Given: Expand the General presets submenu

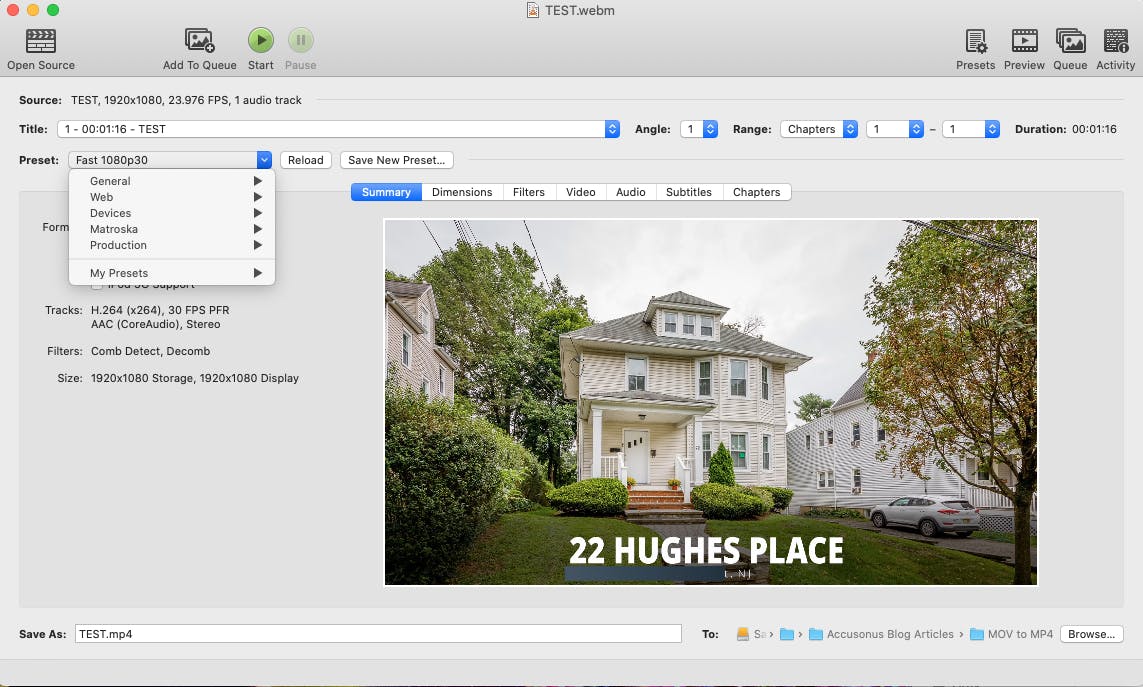Looking at the screenshot, I should 171,181.
